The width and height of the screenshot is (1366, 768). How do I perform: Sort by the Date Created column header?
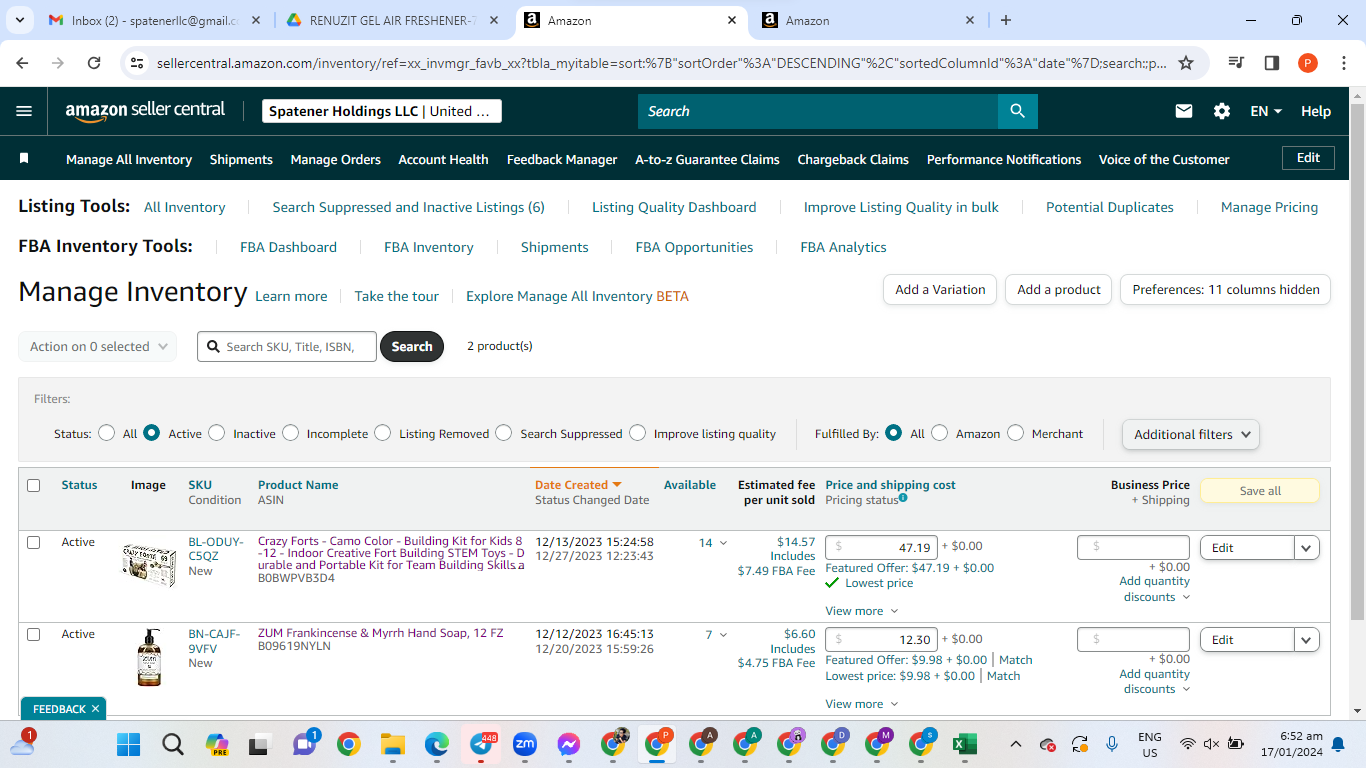tap(578, 485)
